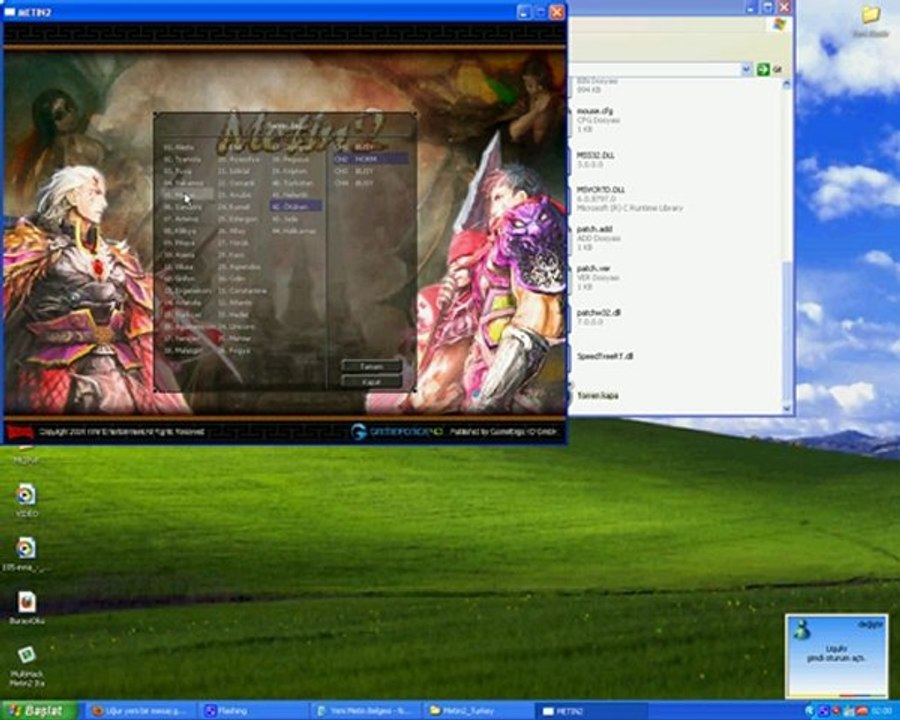900x720 pixels.
Task: Select the mouse.cfg file in Explorer
Action: coord(598,119)
